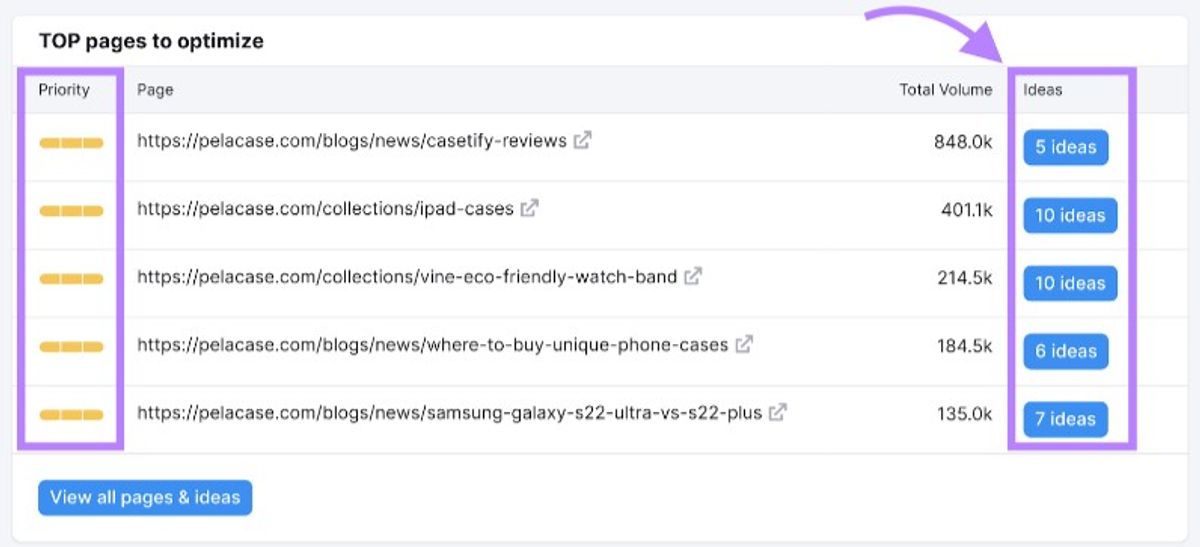Screen dimensions: 1200x547
Task: Open the collections/ipad-cases URL
Action: 325,209
